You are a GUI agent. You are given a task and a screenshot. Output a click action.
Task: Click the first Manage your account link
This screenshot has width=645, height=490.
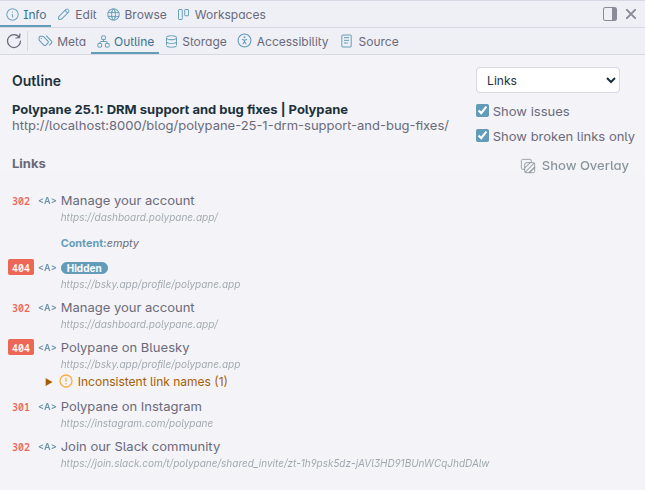(x=128, y=201)
